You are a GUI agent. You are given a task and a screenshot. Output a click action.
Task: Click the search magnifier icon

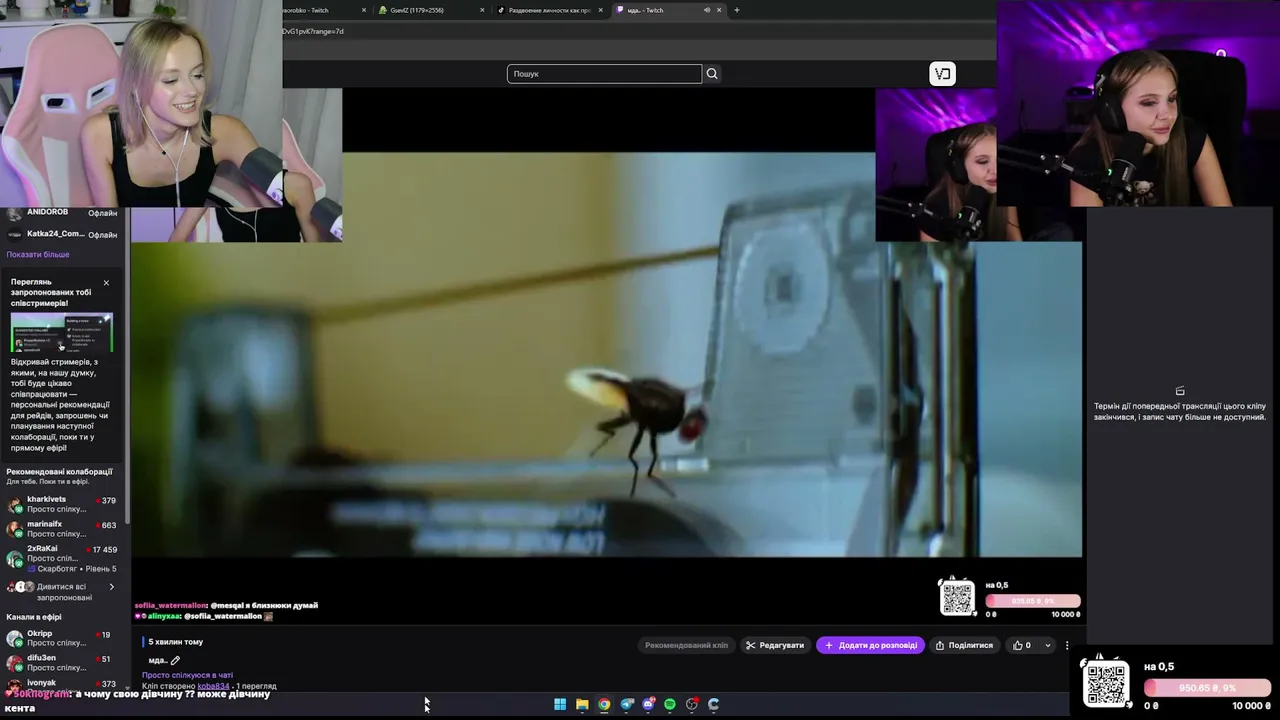tap(712, 74)
